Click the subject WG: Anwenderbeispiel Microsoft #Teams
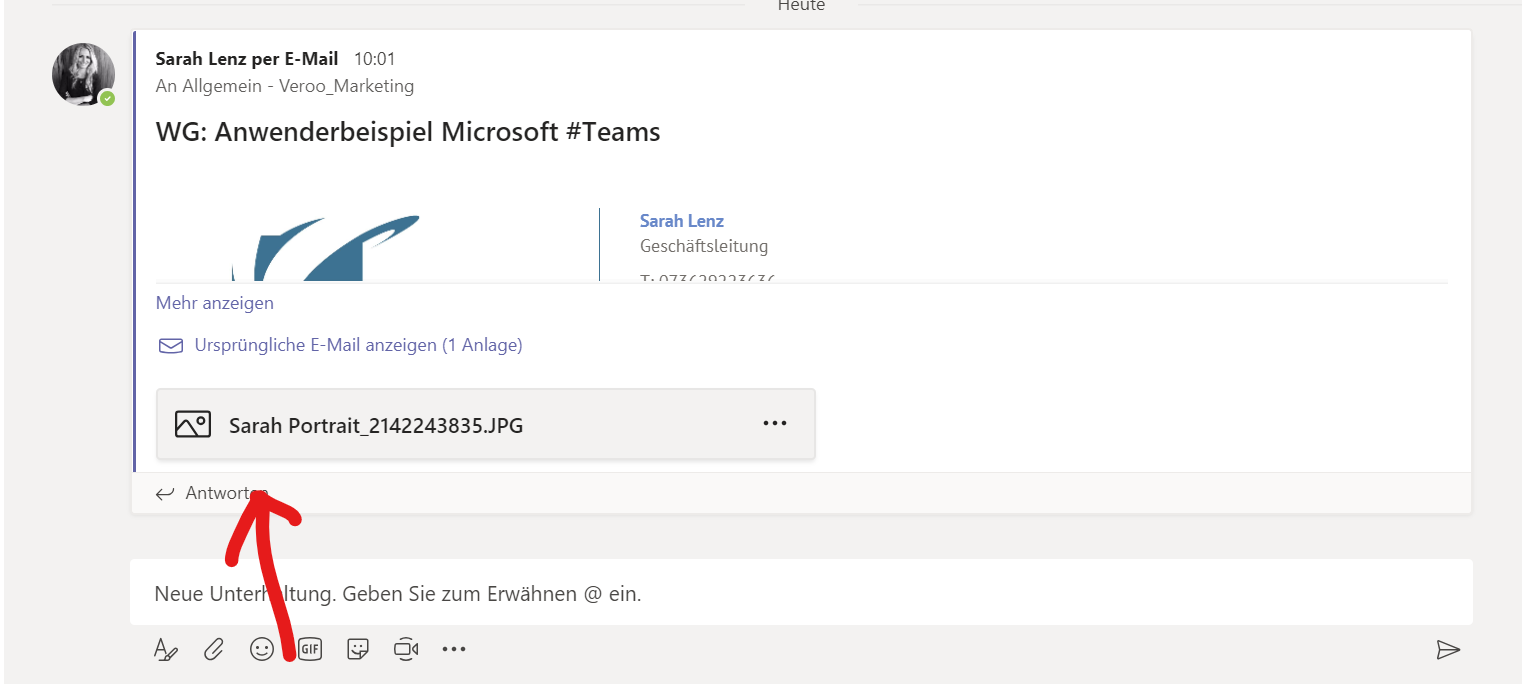 pyautogui.click(x=408, y=132)
